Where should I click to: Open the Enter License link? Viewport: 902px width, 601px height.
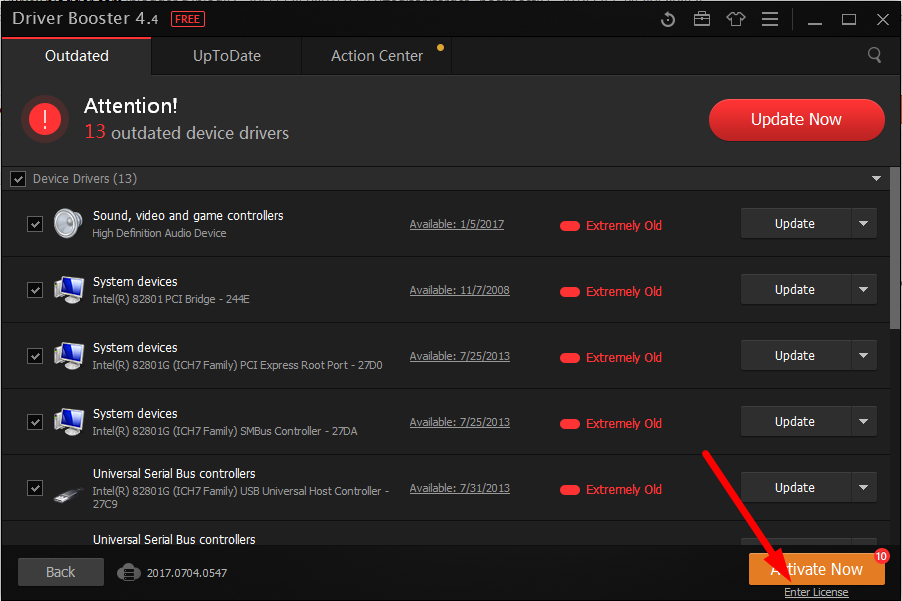[816, 592]
